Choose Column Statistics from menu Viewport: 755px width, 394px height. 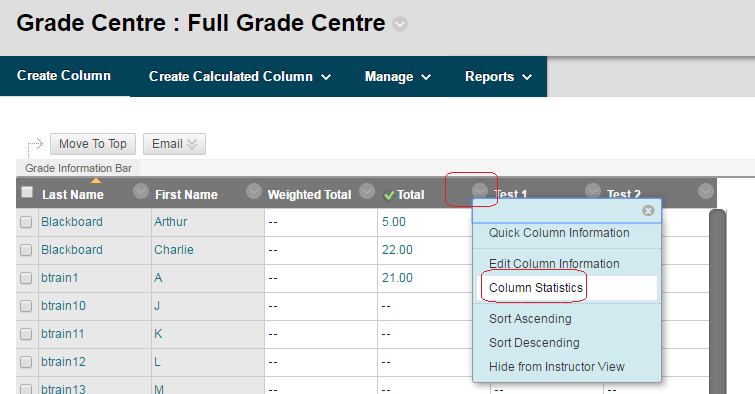536,288
